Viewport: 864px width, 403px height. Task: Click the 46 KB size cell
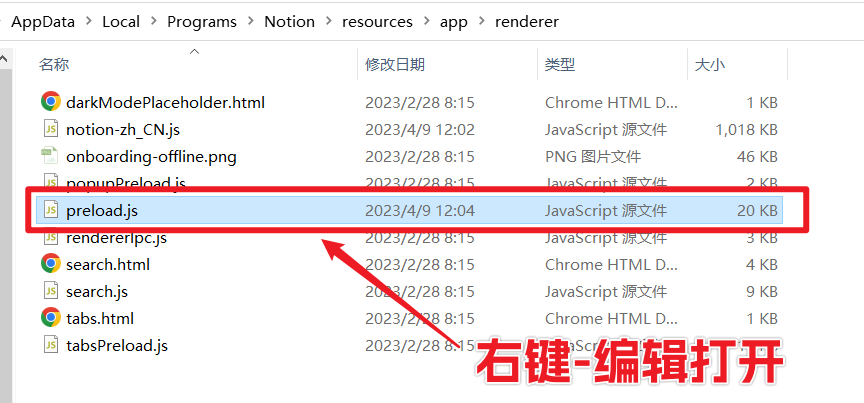(757, 157)
